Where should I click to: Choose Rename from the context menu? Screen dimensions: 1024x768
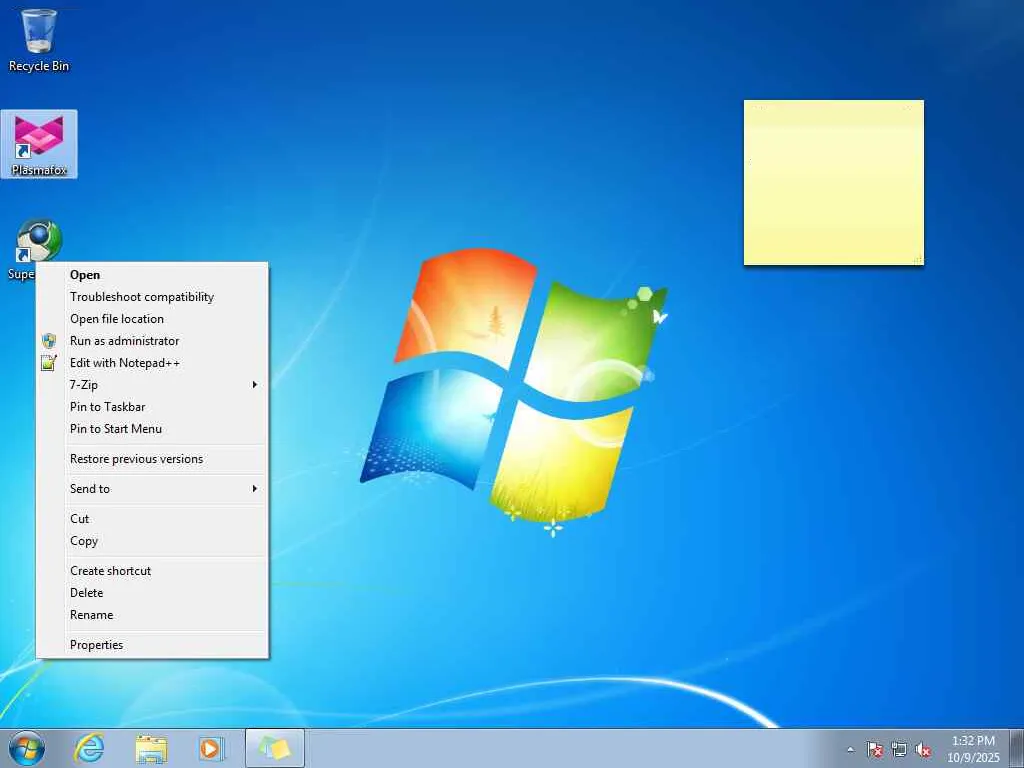pos(152,615)
